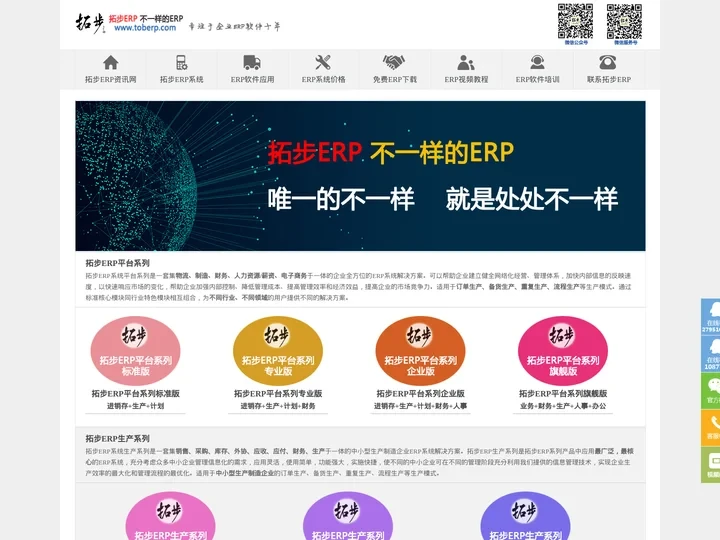
Task: Click the delivery truck icon for ERP软件应用
Action: [x=252, y=62]
